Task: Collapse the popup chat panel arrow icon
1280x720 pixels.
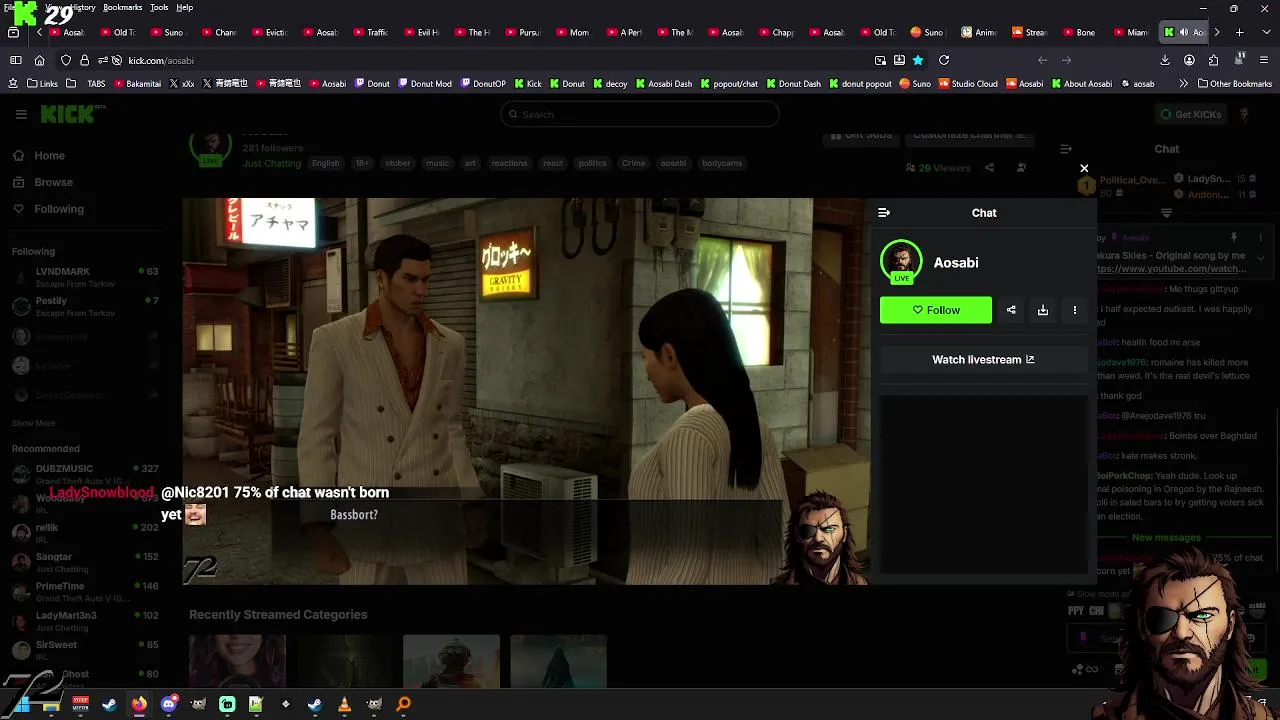Action: tap(883, 213)
